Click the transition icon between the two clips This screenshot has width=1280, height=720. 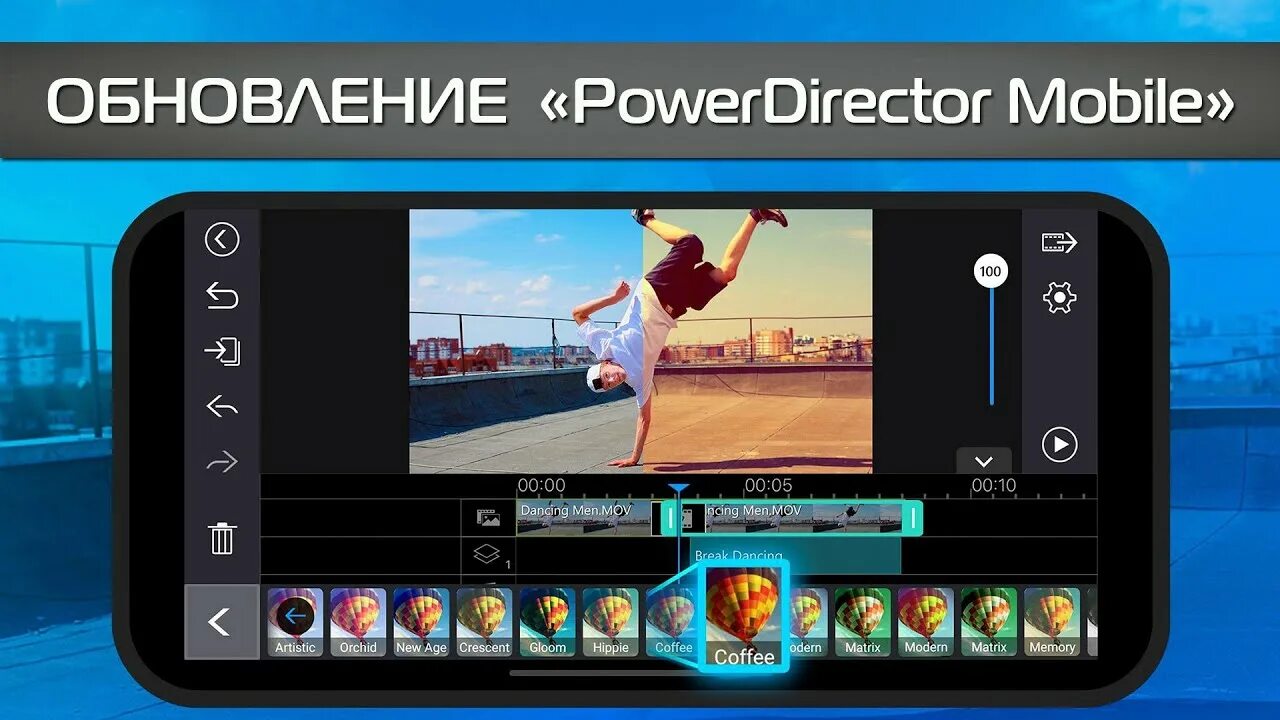pyautogui.click(x=688, y=518)
